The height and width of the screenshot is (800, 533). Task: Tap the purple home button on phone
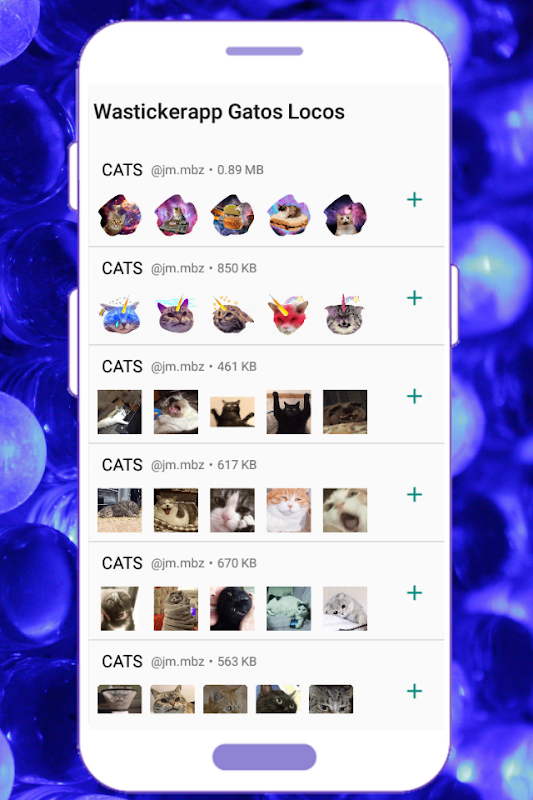coord(264,757)
